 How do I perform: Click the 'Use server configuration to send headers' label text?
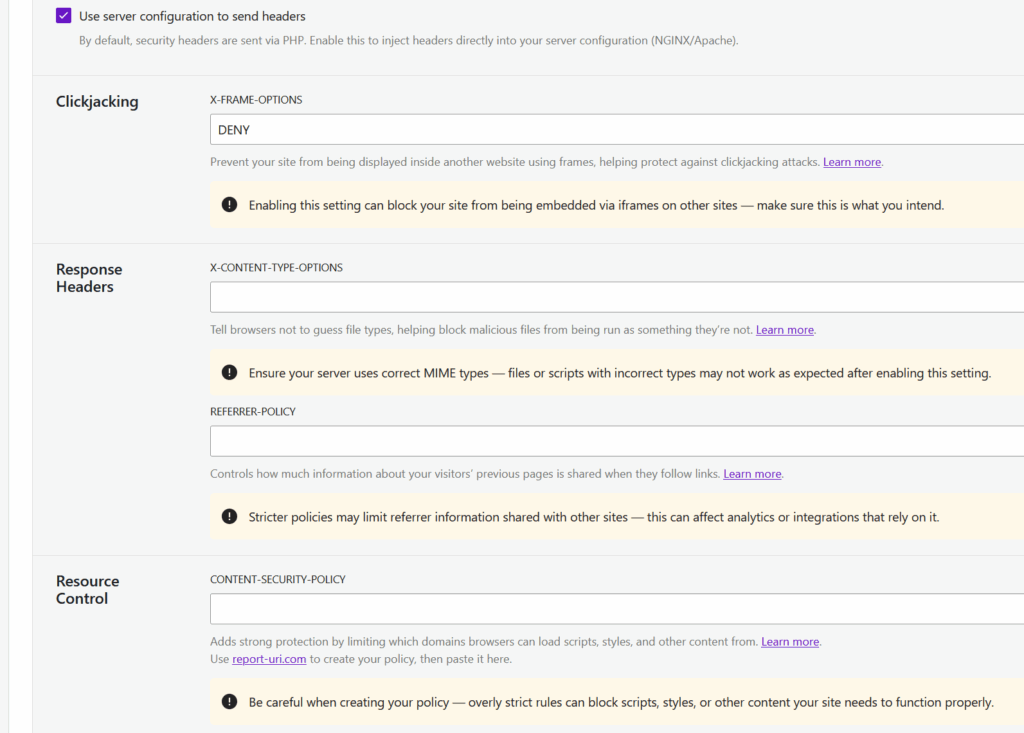coord(192,16)
